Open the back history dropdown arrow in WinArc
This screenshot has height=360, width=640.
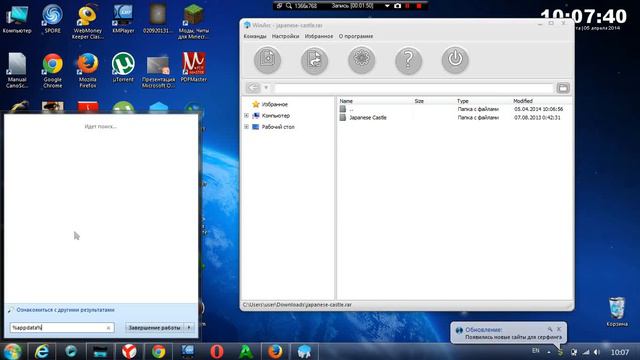[x=266, y=88]
